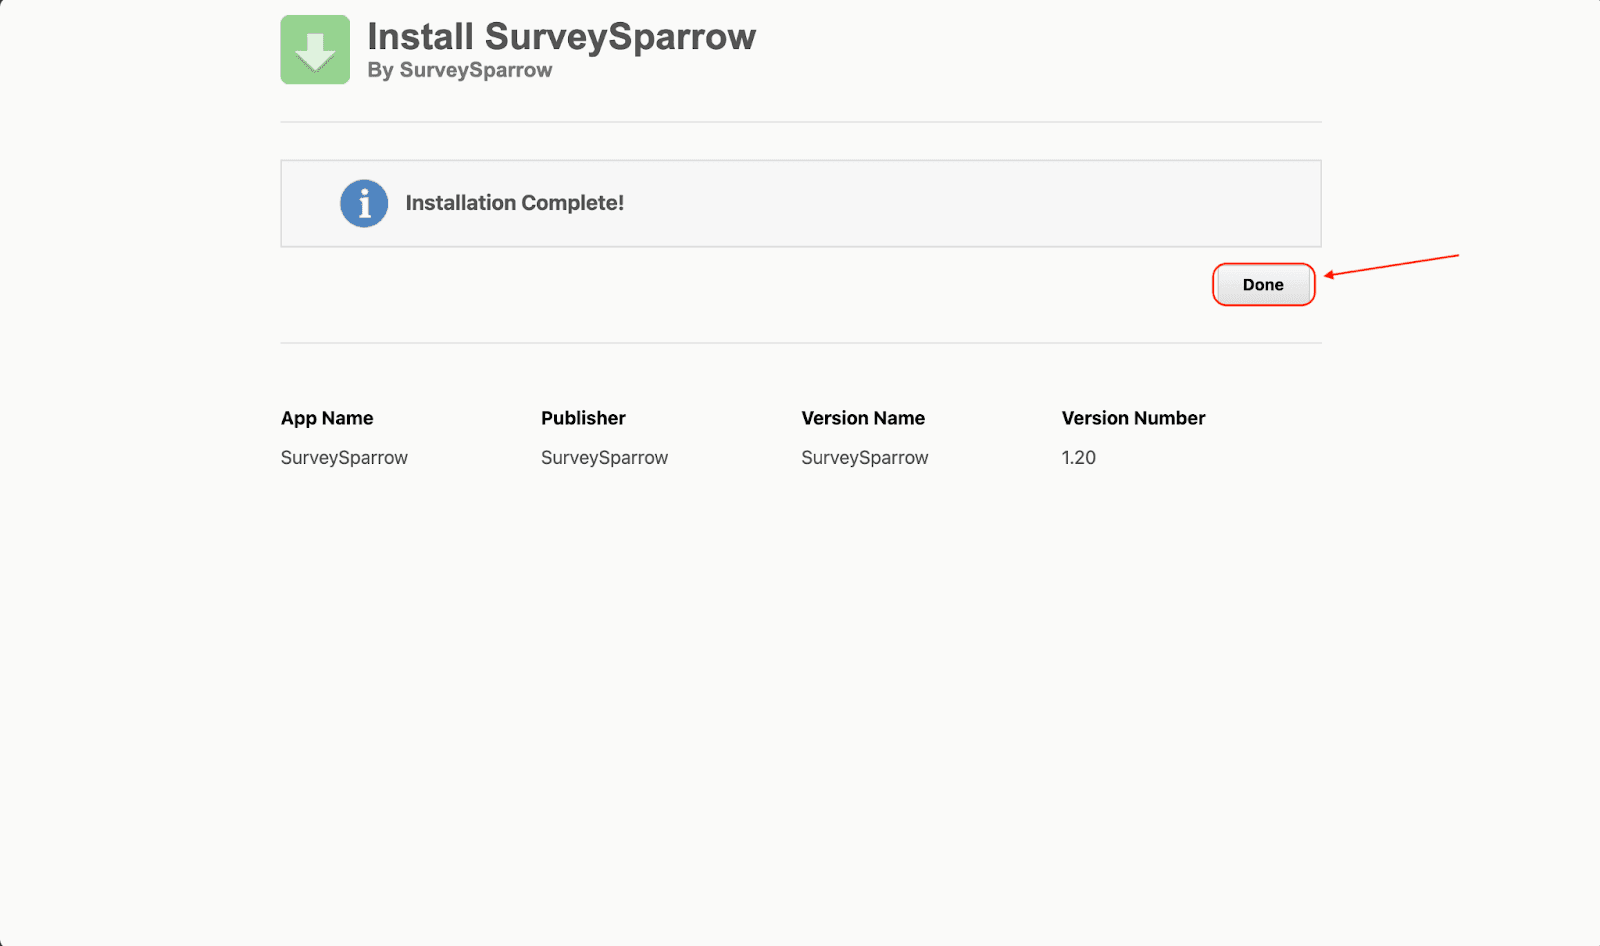Select the Publisher column header
The image size is (1600, 946).
tap(583, 418)
